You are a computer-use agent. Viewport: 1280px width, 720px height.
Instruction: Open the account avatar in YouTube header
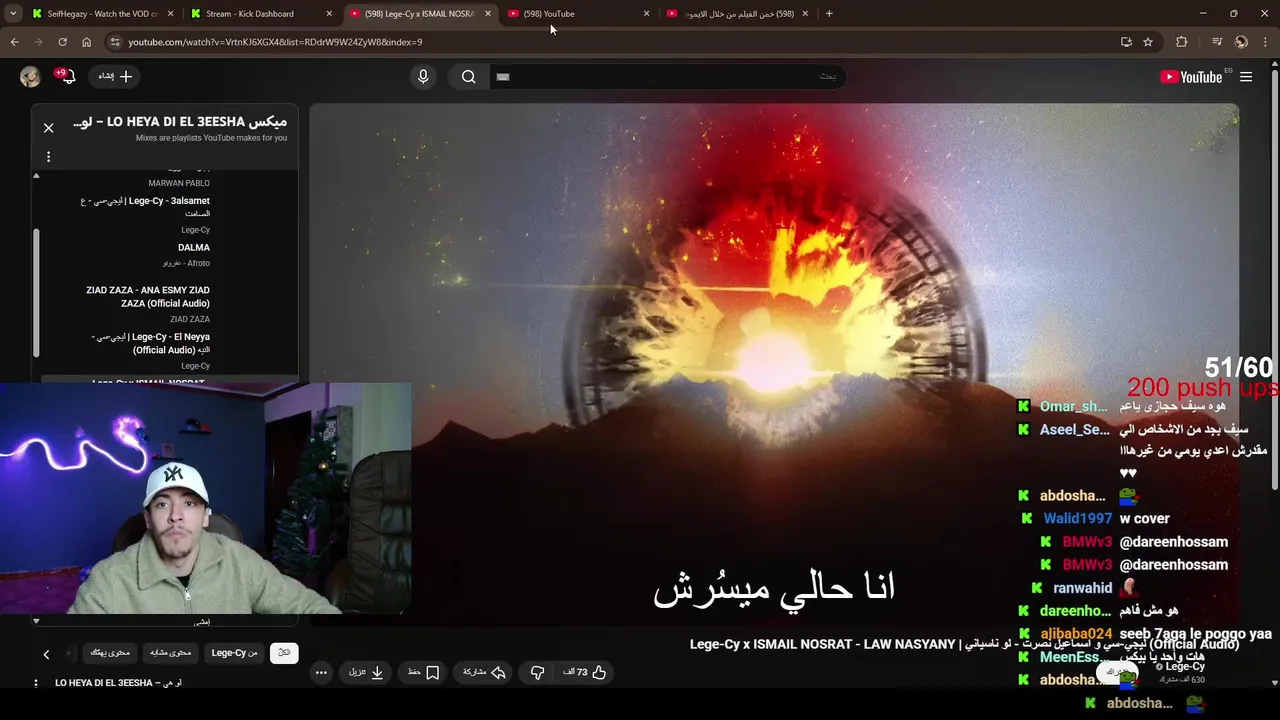[x=30, y=77]
